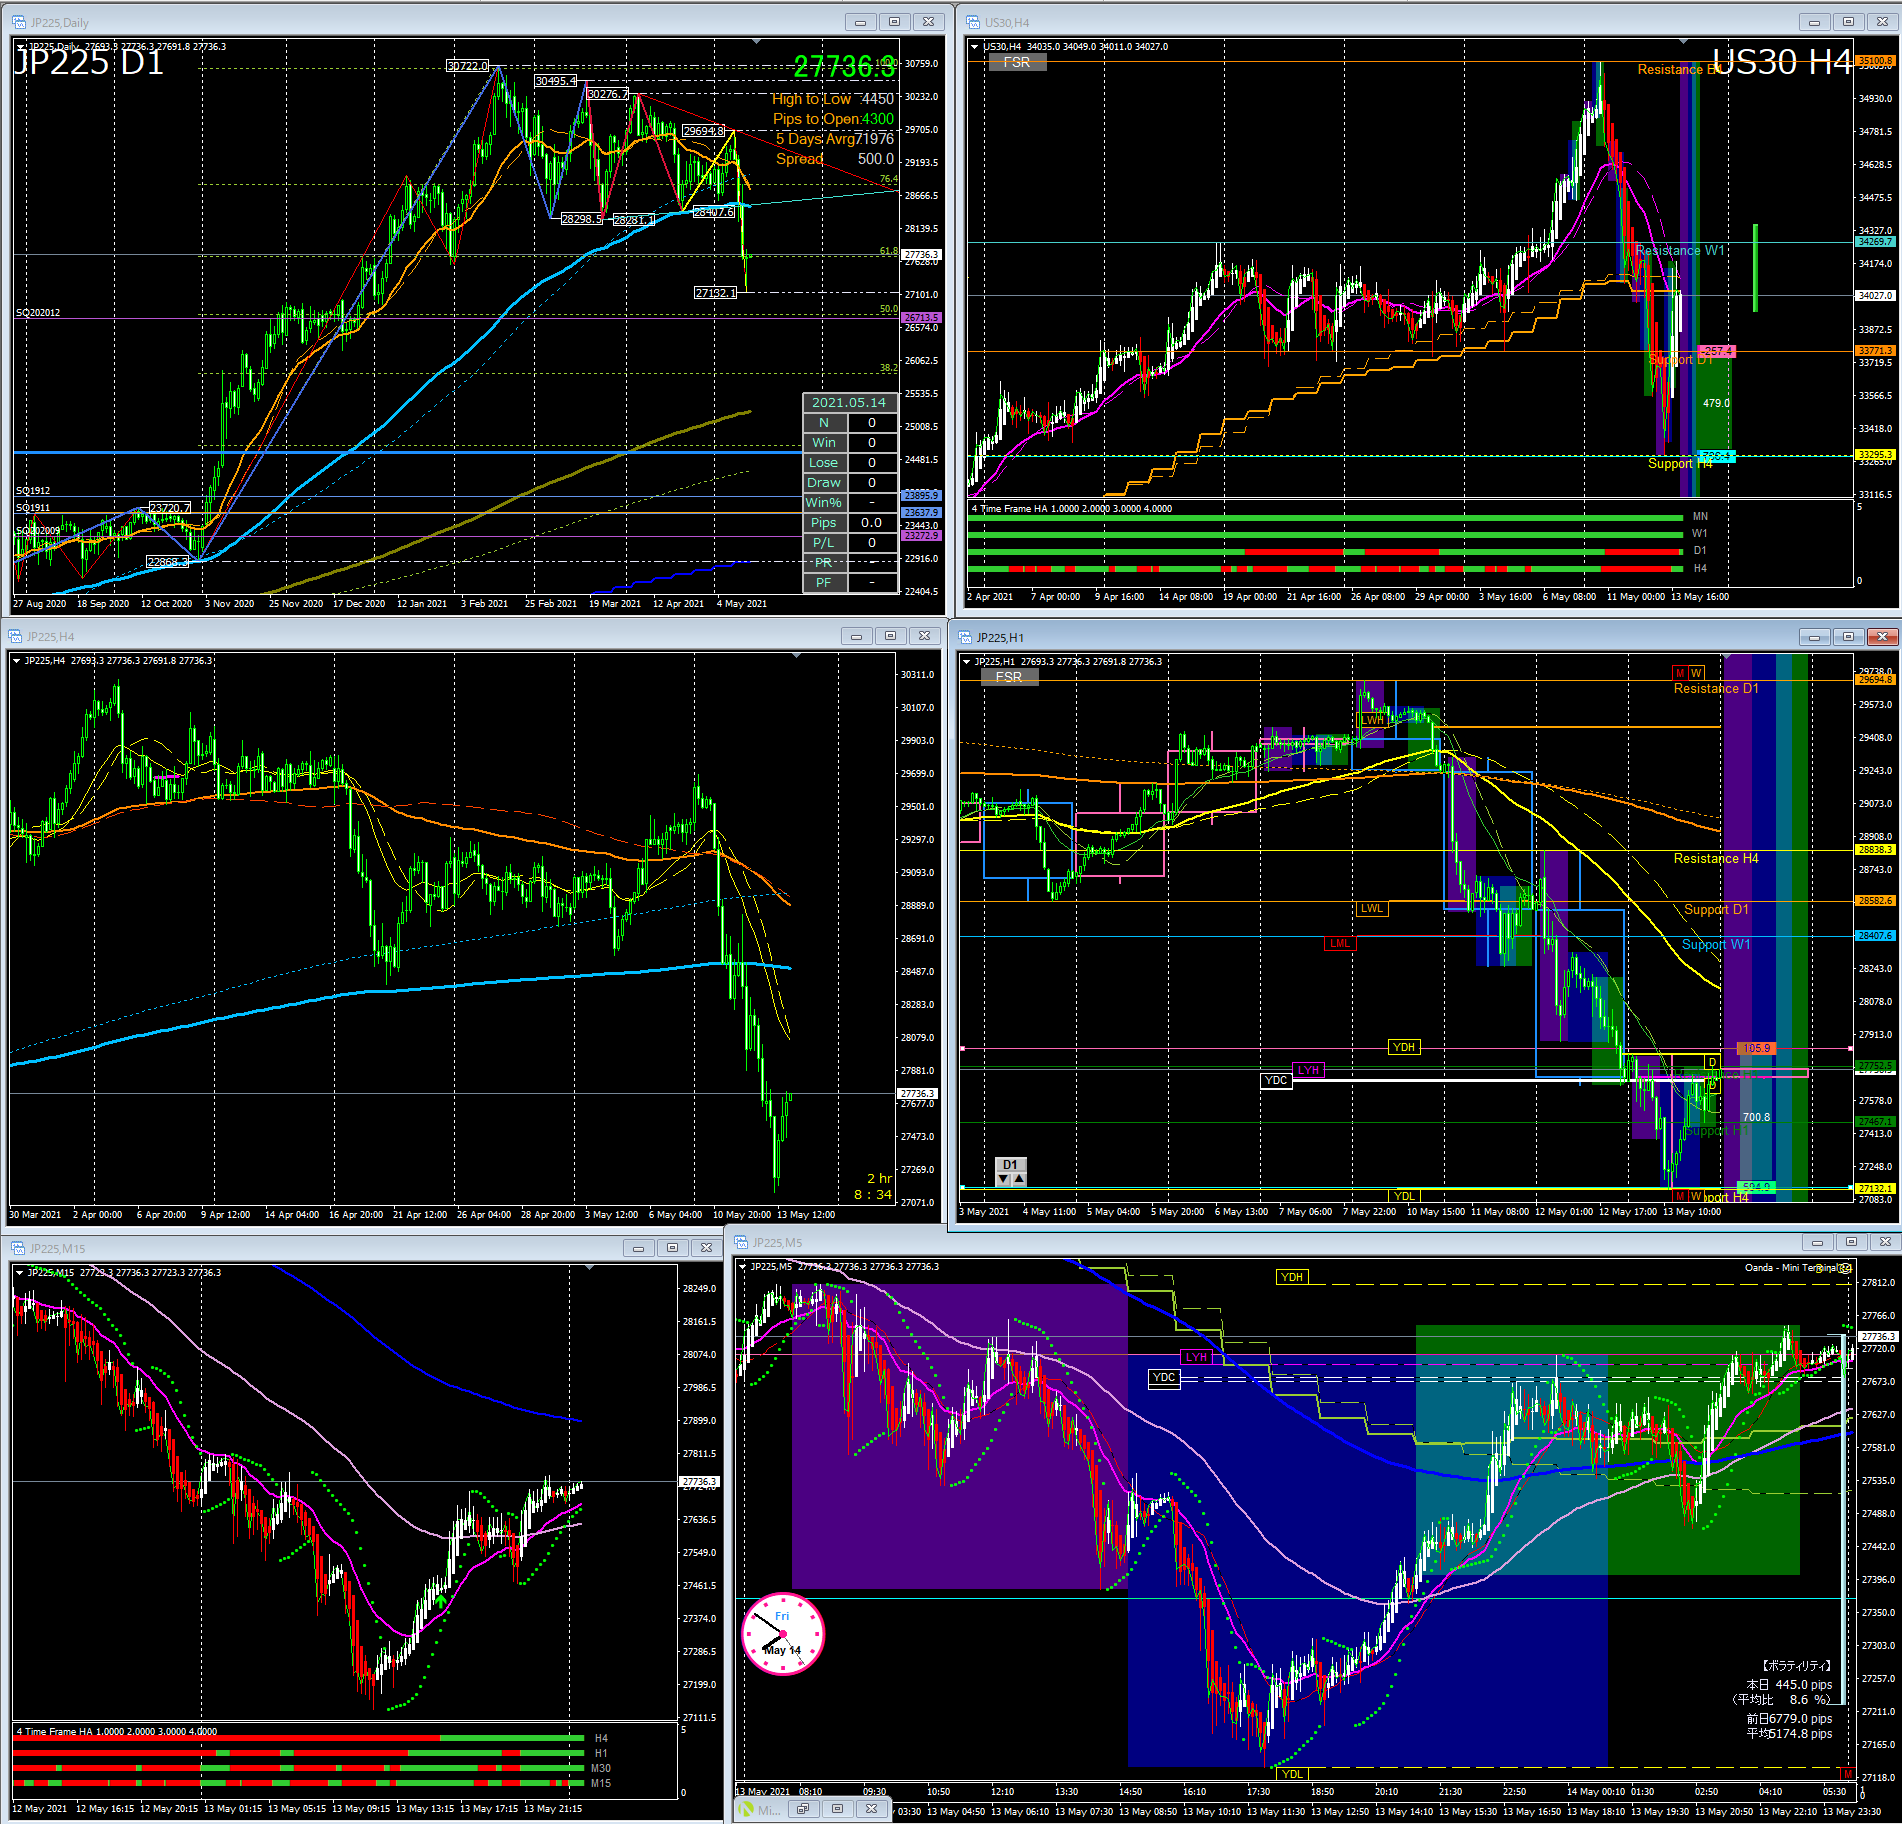Image resolution: width=1902 pixels, height=1824 pixels.
Task: Click the Oanda - Mini Terminal label
Action: pos(1792,1267)
